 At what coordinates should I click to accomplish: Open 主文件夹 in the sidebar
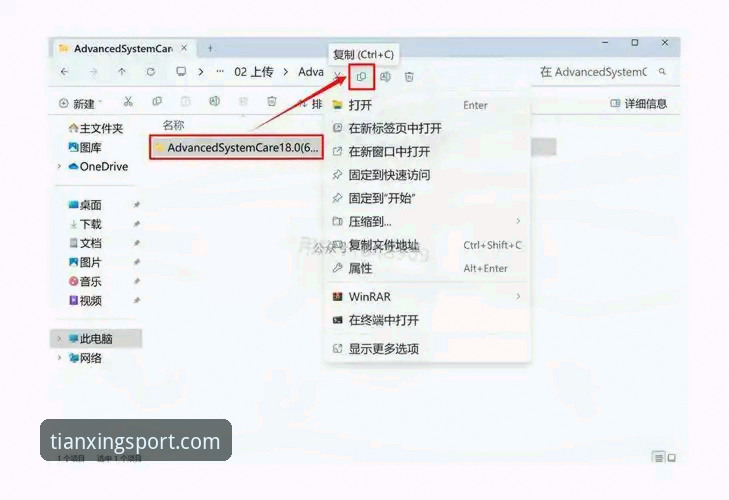pos(95,128)
